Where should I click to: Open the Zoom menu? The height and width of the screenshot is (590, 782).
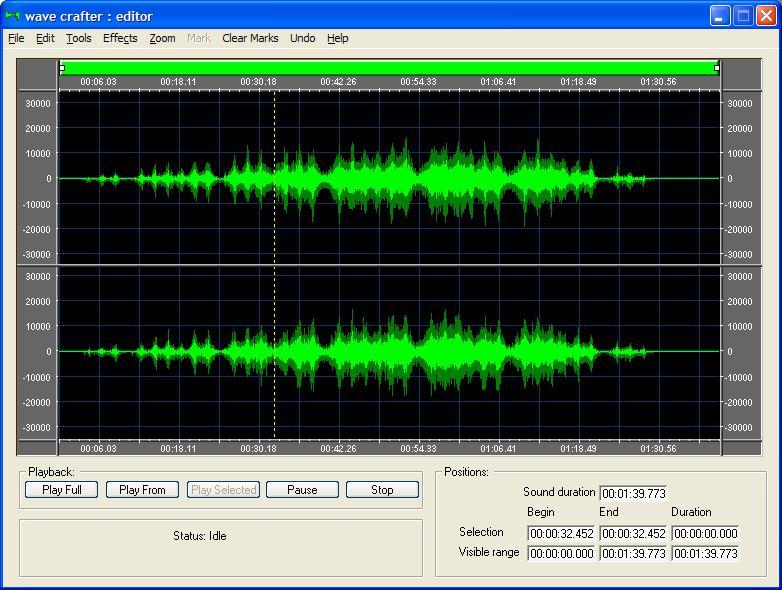point(162,38)
